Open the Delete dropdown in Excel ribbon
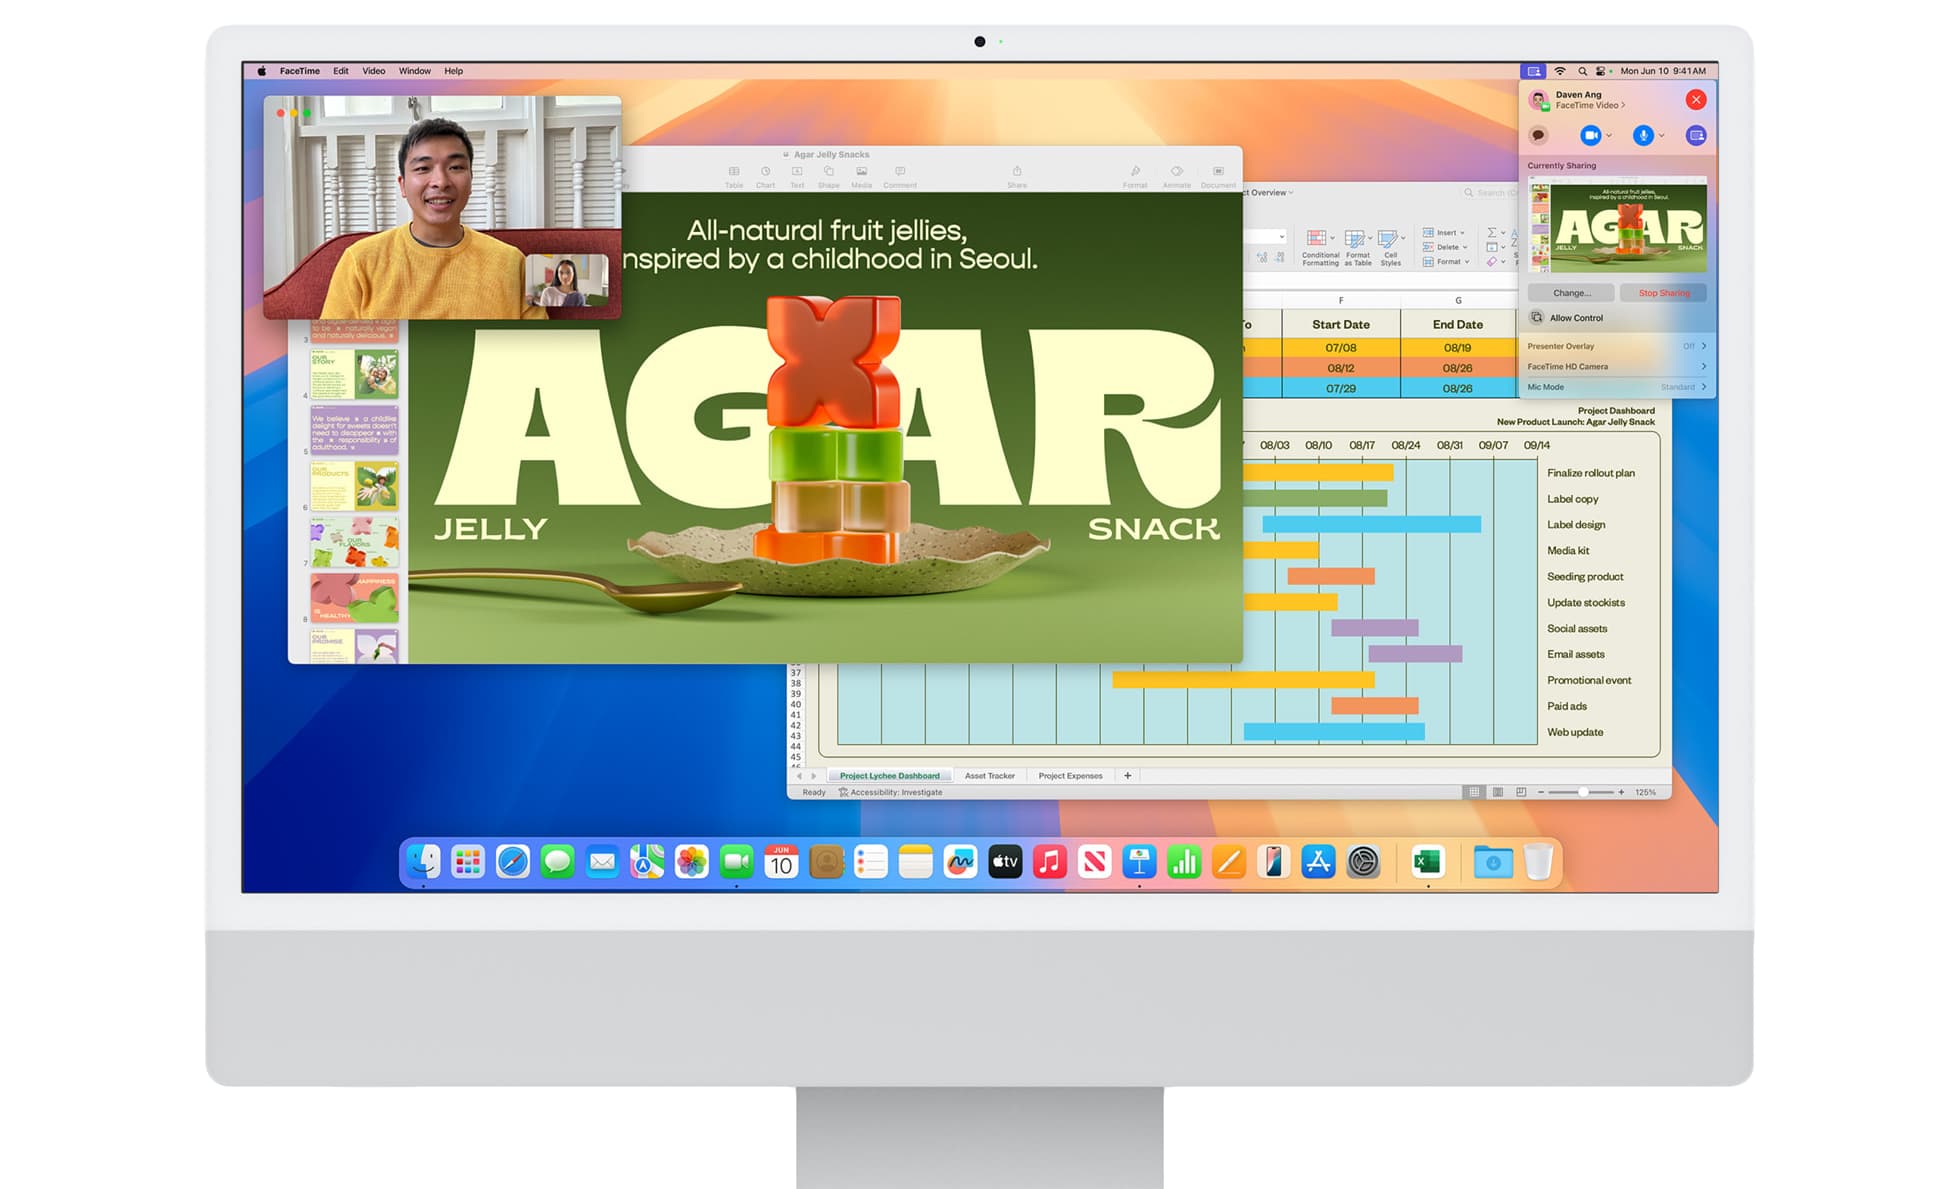The image size is (1960, 1189). pyautogui.click(x=1445, y=247)
